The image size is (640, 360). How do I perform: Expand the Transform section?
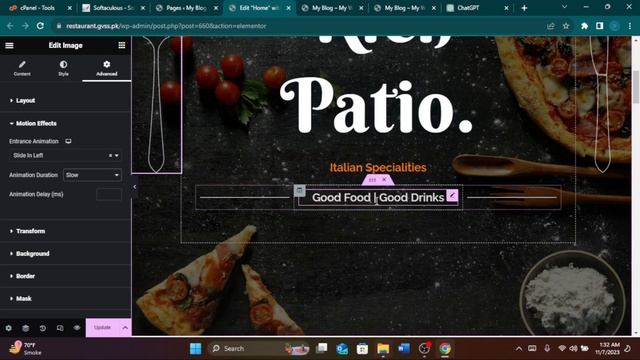click(x=65, y=231)
